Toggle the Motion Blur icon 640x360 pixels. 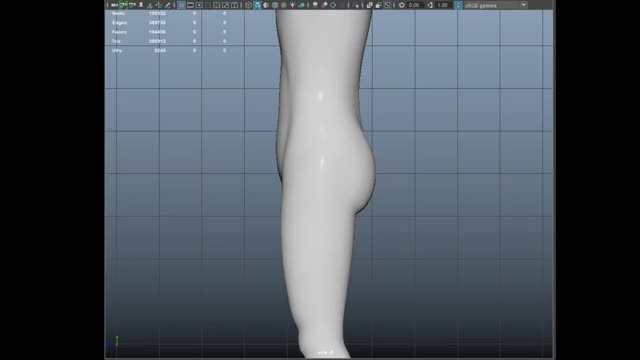pos(324,5)
